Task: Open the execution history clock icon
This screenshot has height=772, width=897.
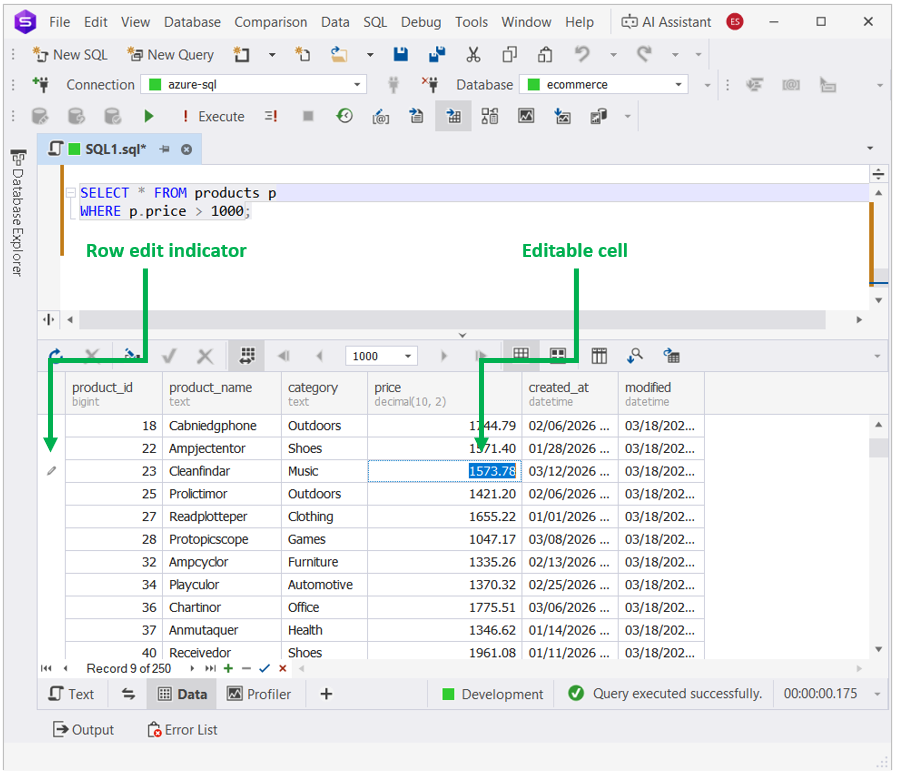Action: 344,117
